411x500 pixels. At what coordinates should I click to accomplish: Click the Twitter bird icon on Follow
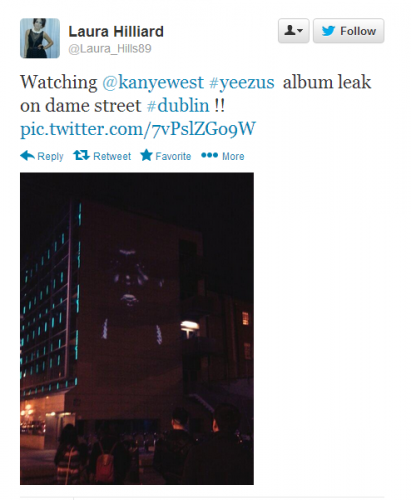point(328,31)
